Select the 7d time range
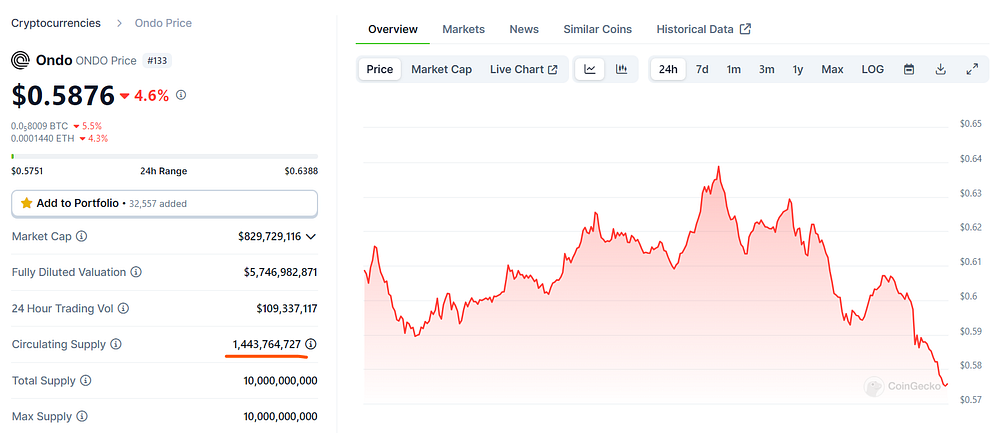This screenshot has height=433, width=1000. coord(702,70)
